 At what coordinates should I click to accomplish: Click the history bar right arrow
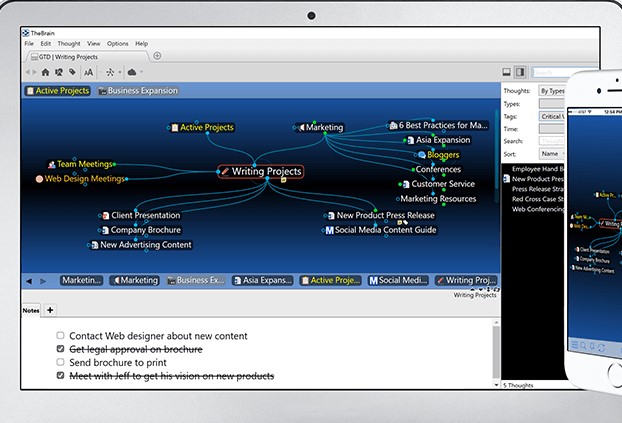coord(43,281)
